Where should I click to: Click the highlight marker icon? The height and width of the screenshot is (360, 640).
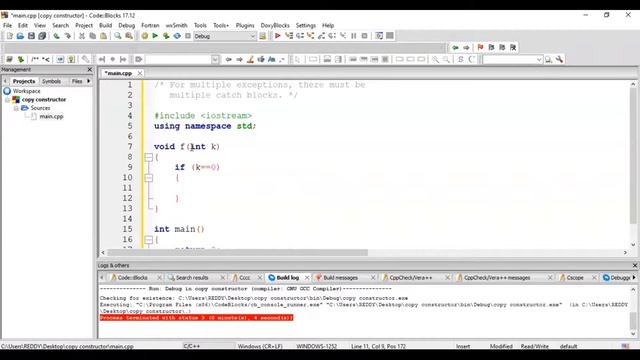click(250, 60)
